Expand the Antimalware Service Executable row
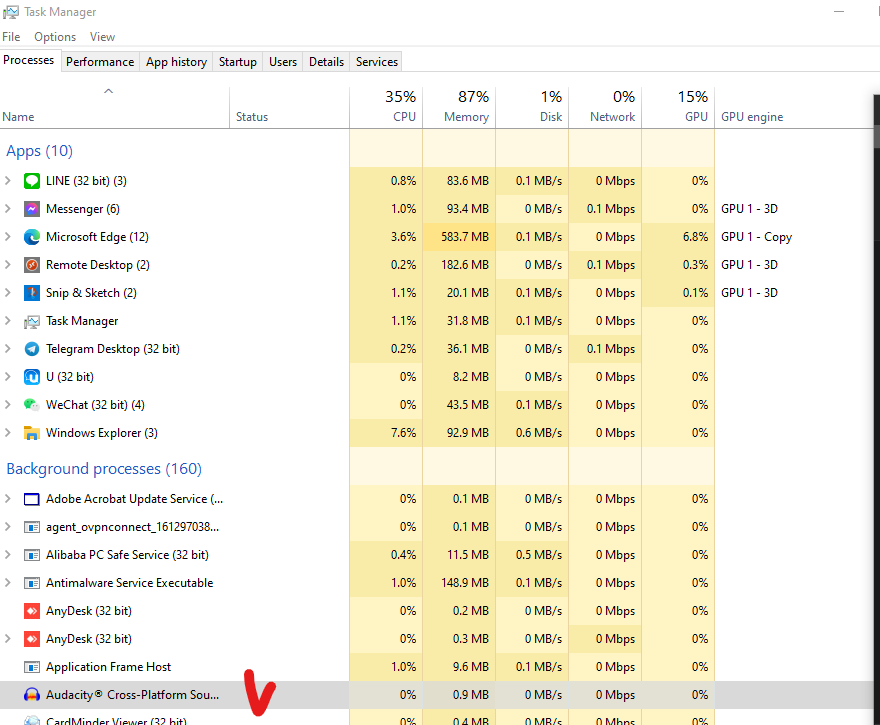880x725 pixels. pos(8,583)
